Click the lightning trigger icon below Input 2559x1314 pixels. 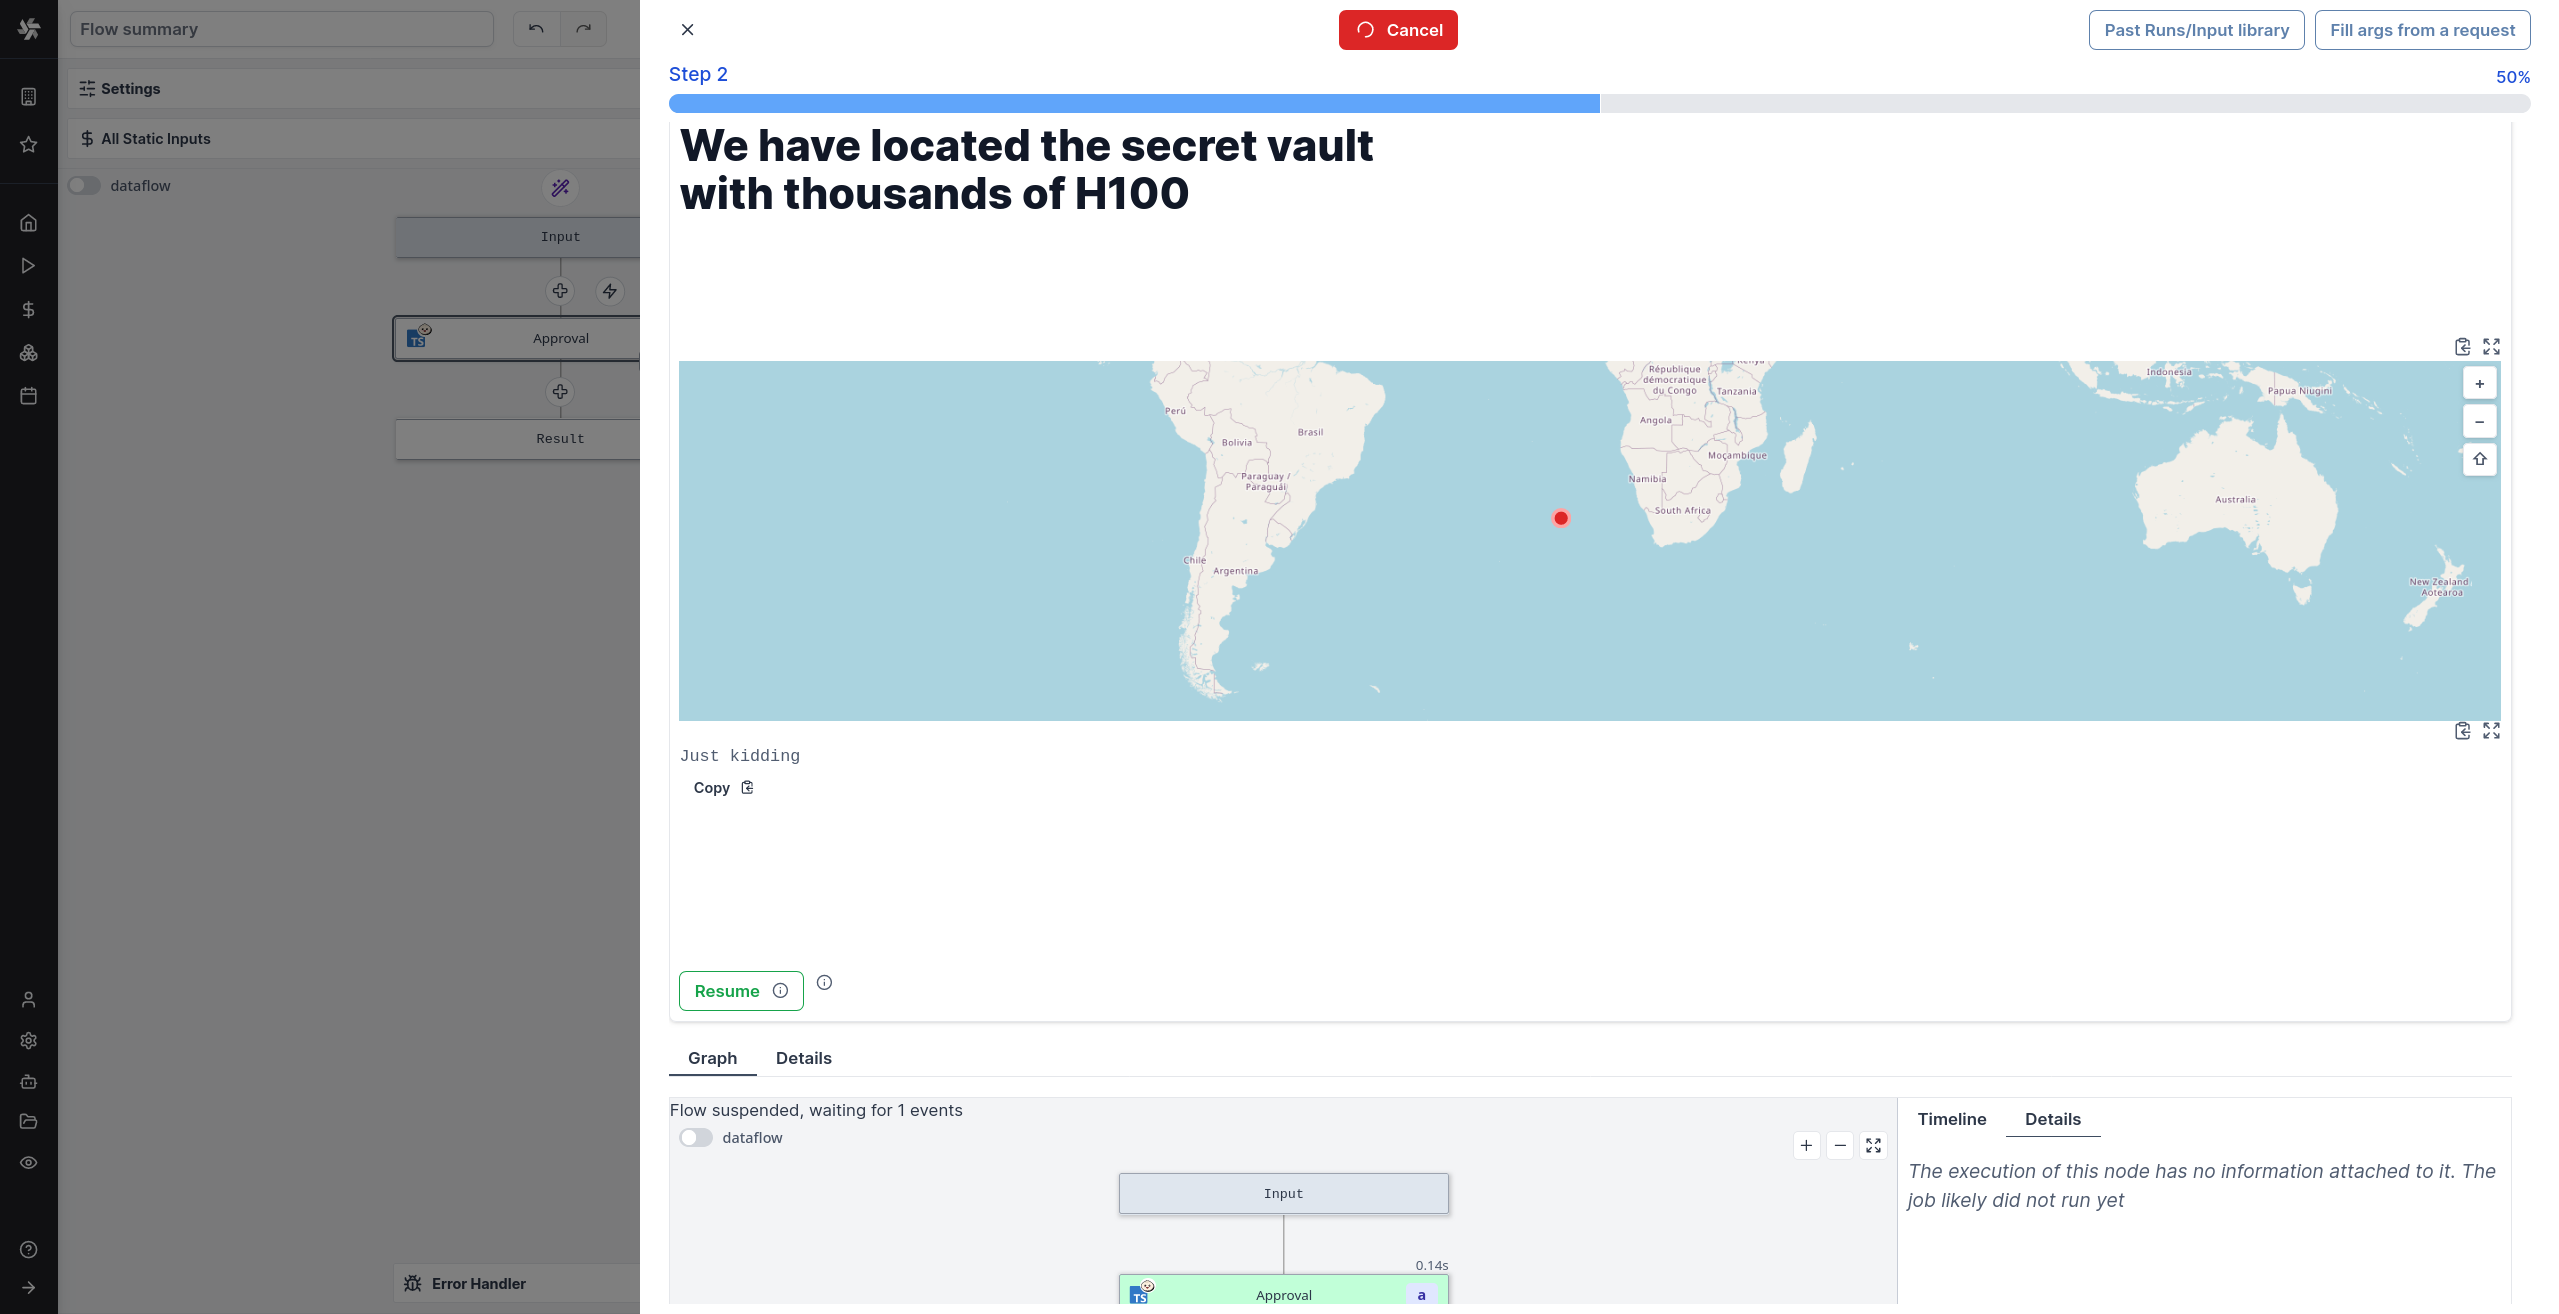point(609,291)
